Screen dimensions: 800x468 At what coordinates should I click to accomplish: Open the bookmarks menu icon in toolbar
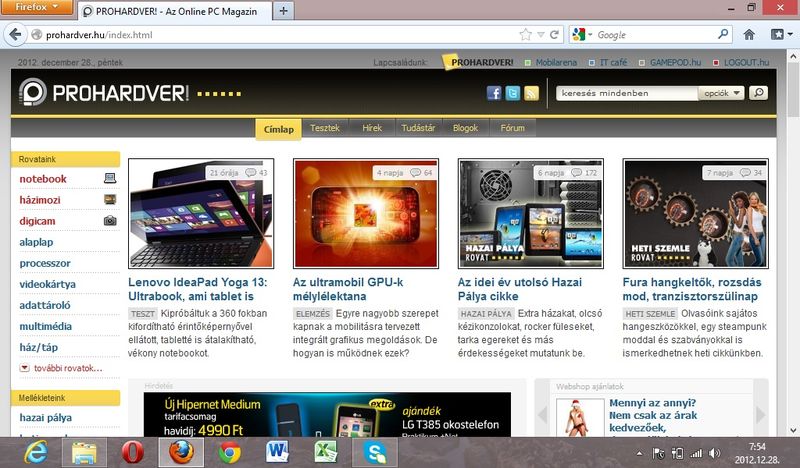781,35
